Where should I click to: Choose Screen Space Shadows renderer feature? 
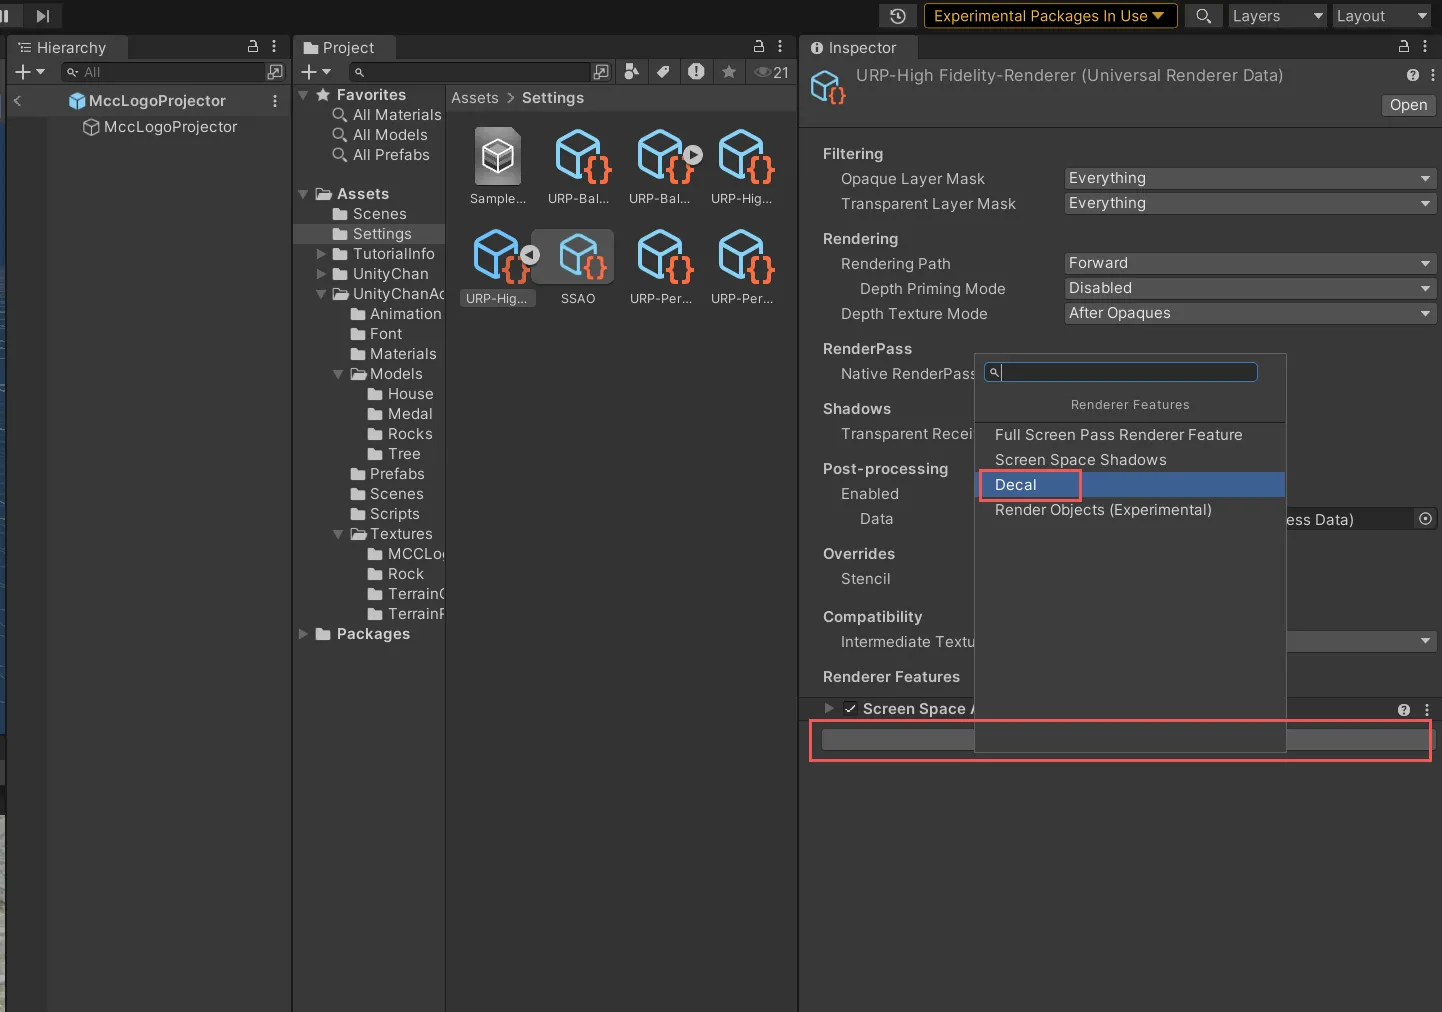pos(1080,460)
